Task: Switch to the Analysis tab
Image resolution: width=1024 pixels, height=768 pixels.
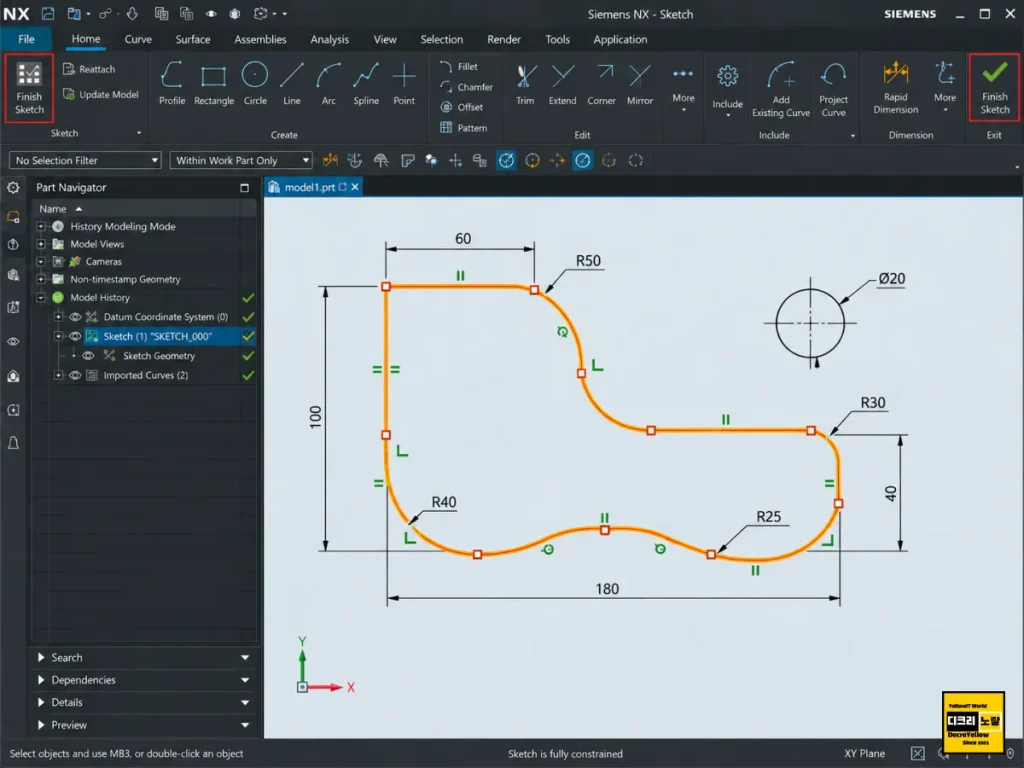Action: tap(329, 39)
